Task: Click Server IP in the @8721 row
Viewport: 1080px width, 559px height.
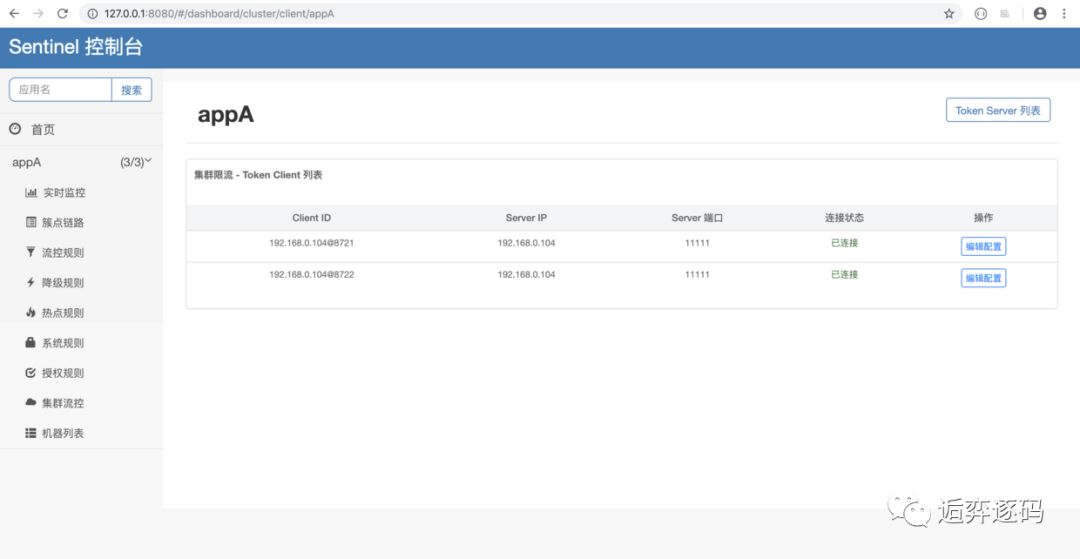Action: (526, 243)
